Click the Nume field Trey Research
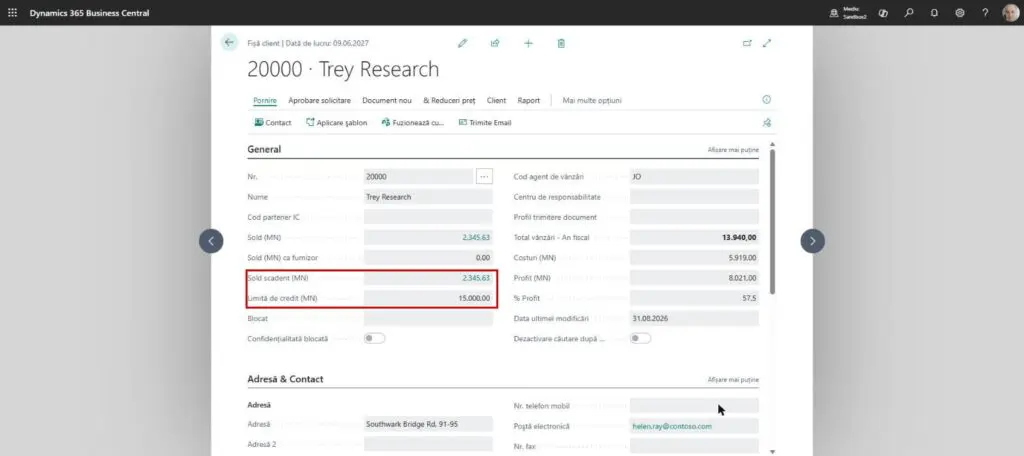This screenshot has height=456, width=1024. 428,197
